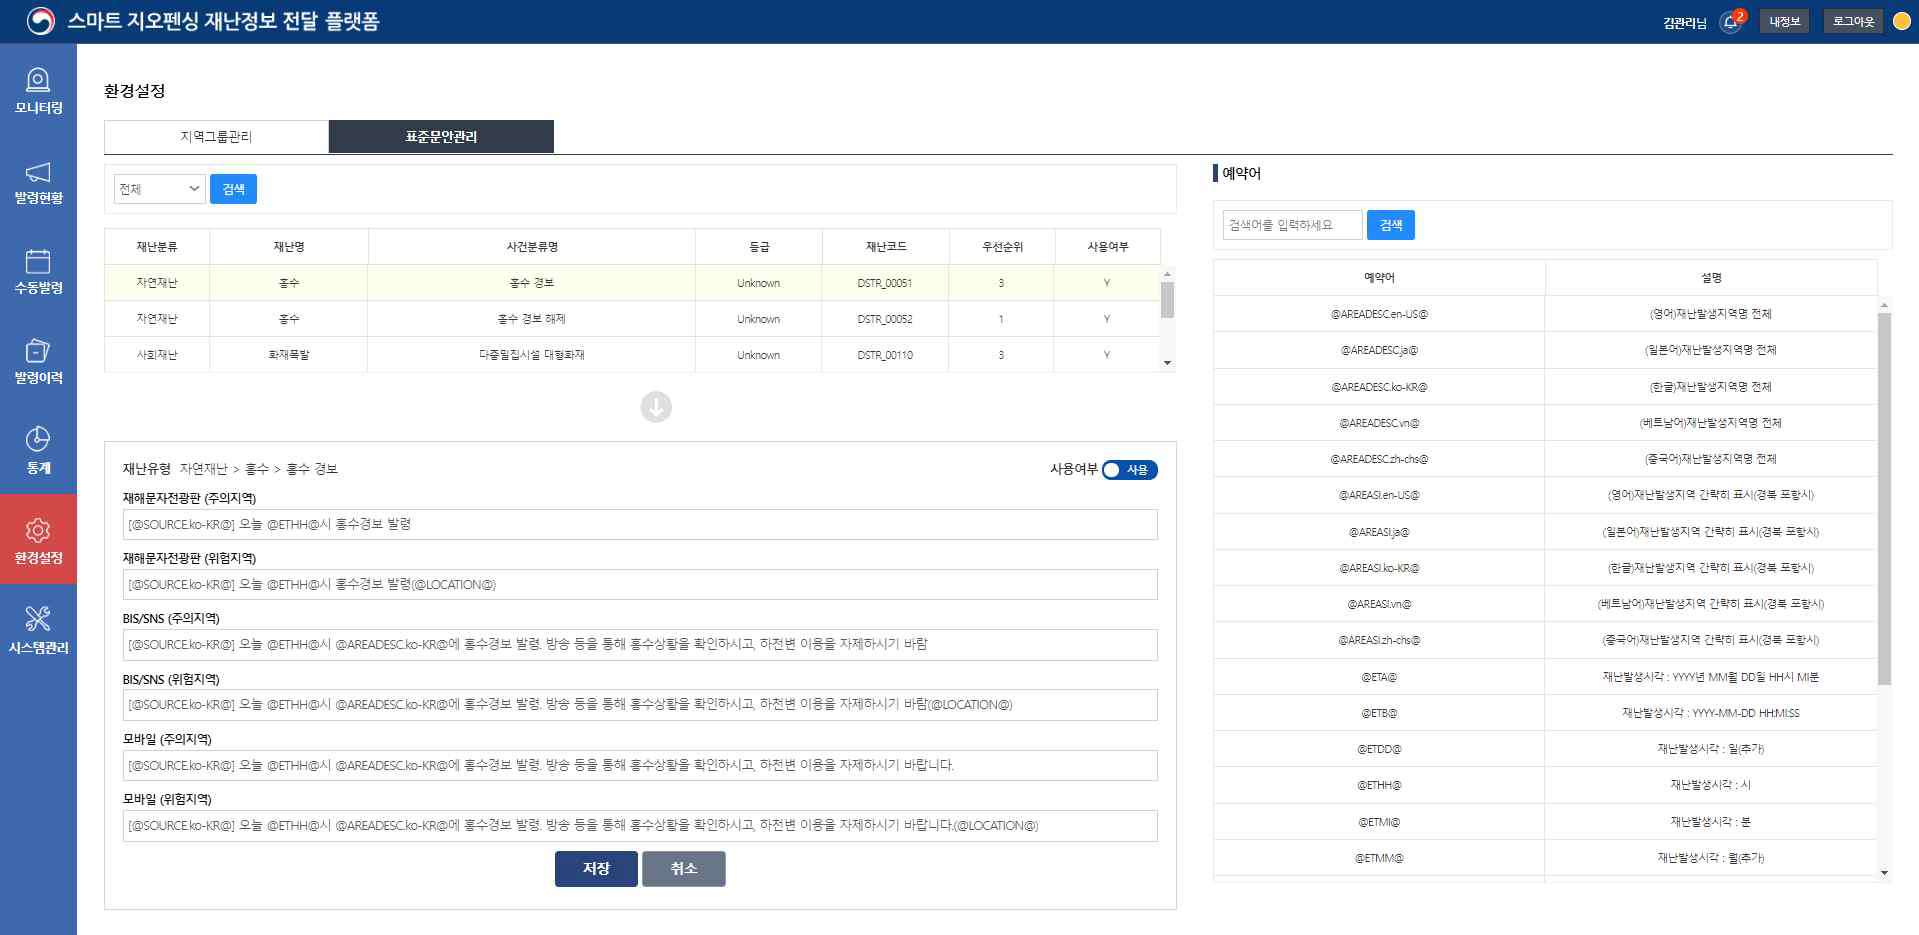Click the 재해문자전광판 (주의지역) text field
Viewport: 1919px width, 935px height.
pos(640,525)
